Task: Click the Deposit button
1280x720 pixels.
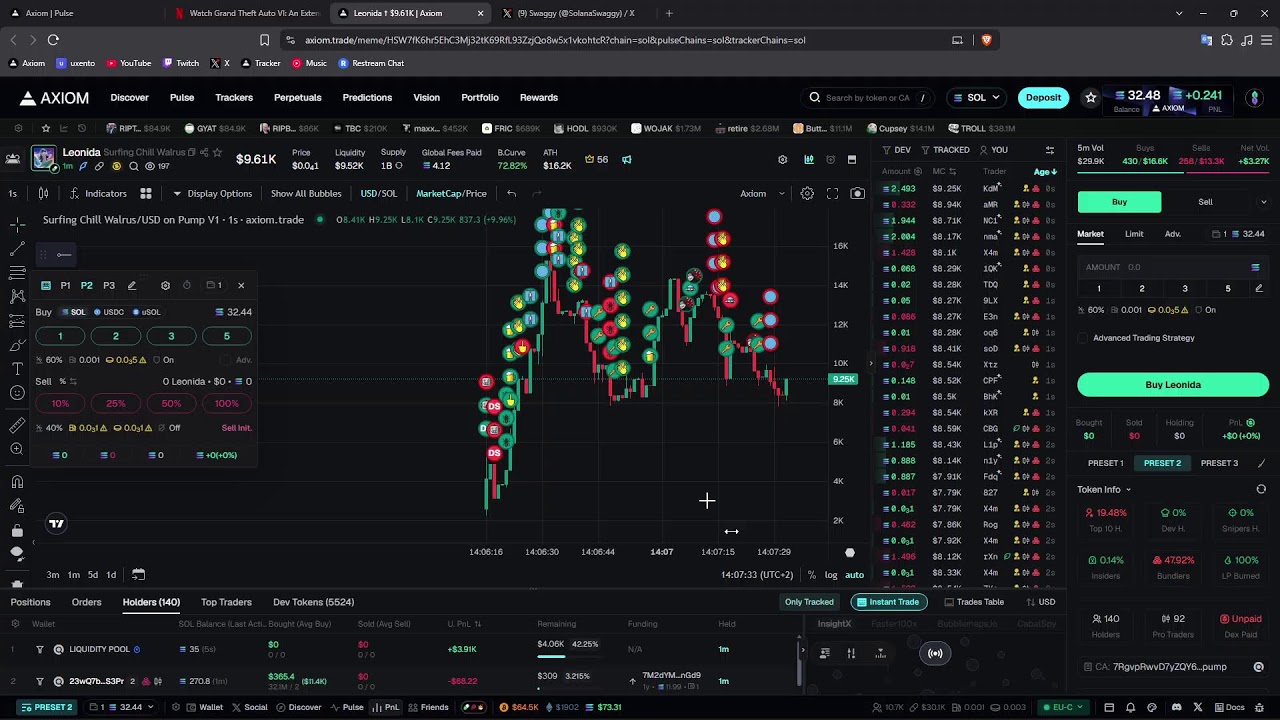Action: pos(1043,97)
